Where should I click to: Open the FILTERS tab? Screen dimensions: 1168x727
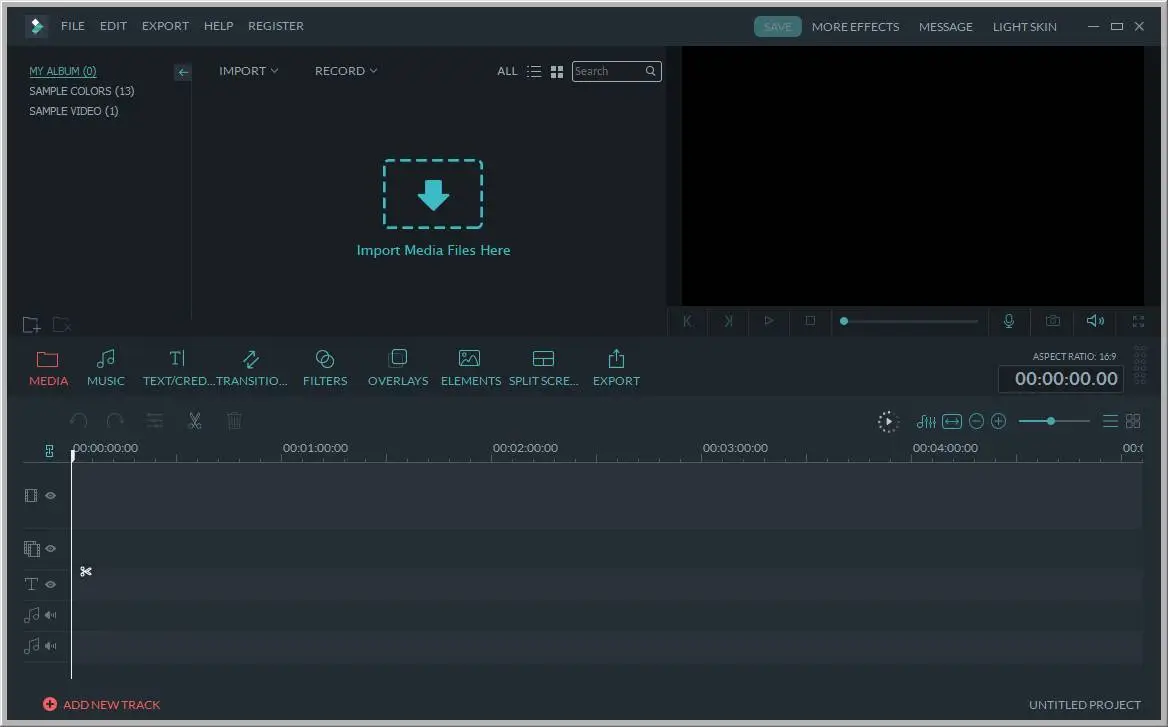pos(325,369)
